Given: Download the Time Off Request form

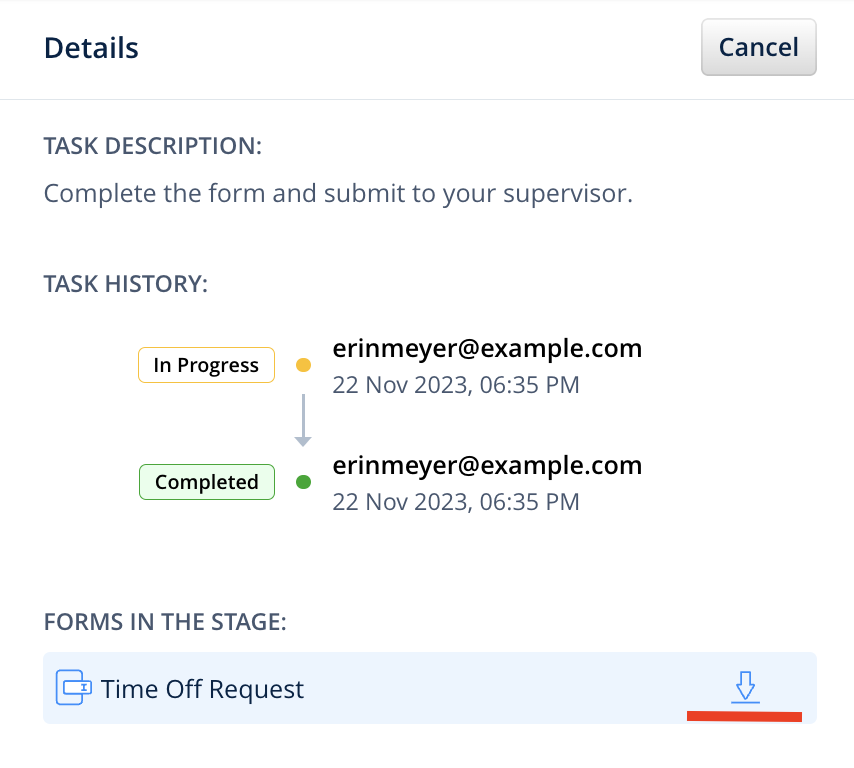Looking at the screenshot, I should click(744, 687).
